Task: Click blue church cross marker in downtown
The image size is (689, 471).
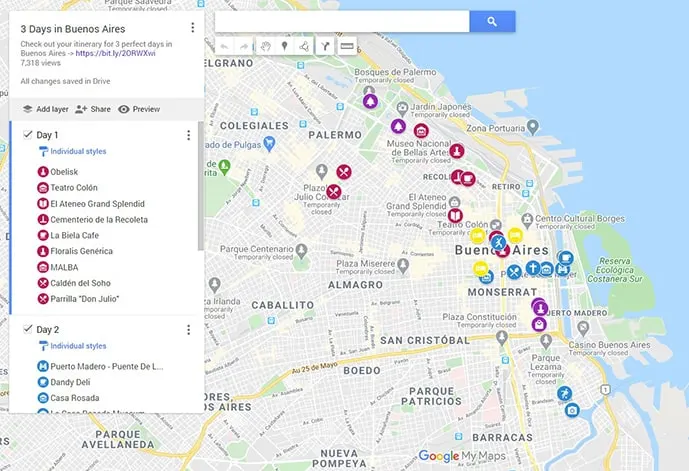Action: (x=533, y=268)
